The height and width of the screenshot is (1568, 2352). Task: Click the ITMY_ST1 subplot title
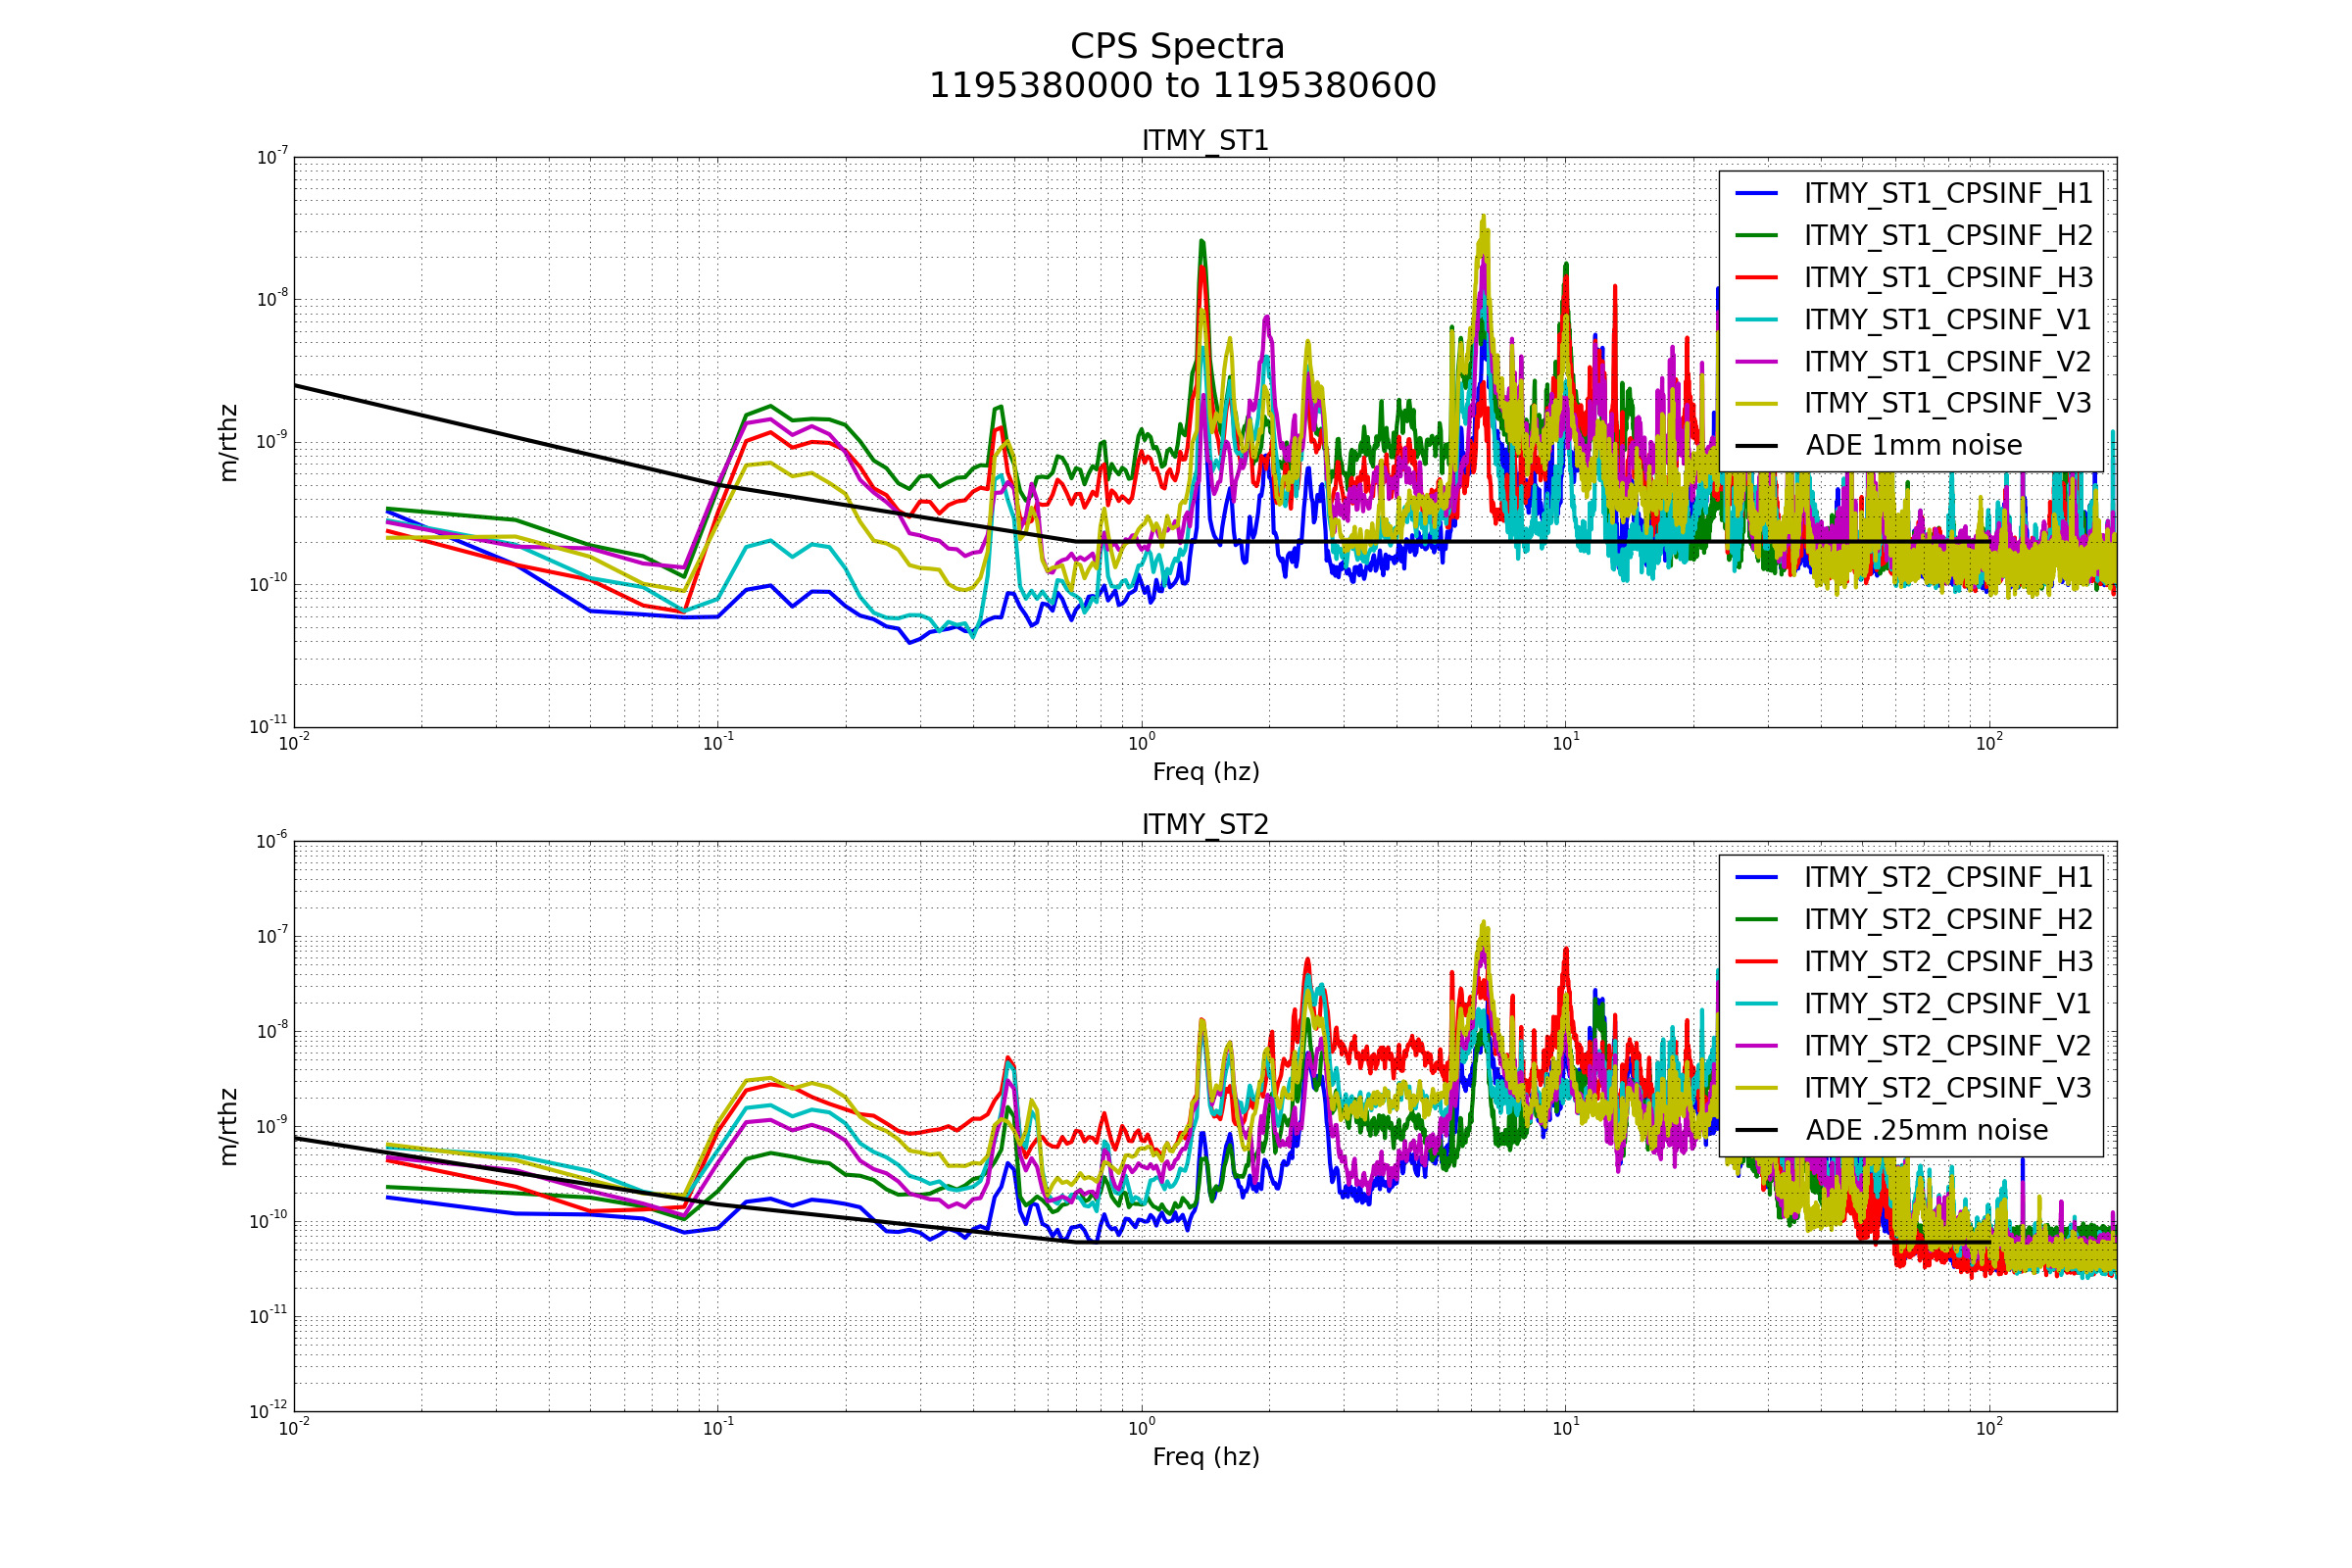click(x=1205, y=141)
